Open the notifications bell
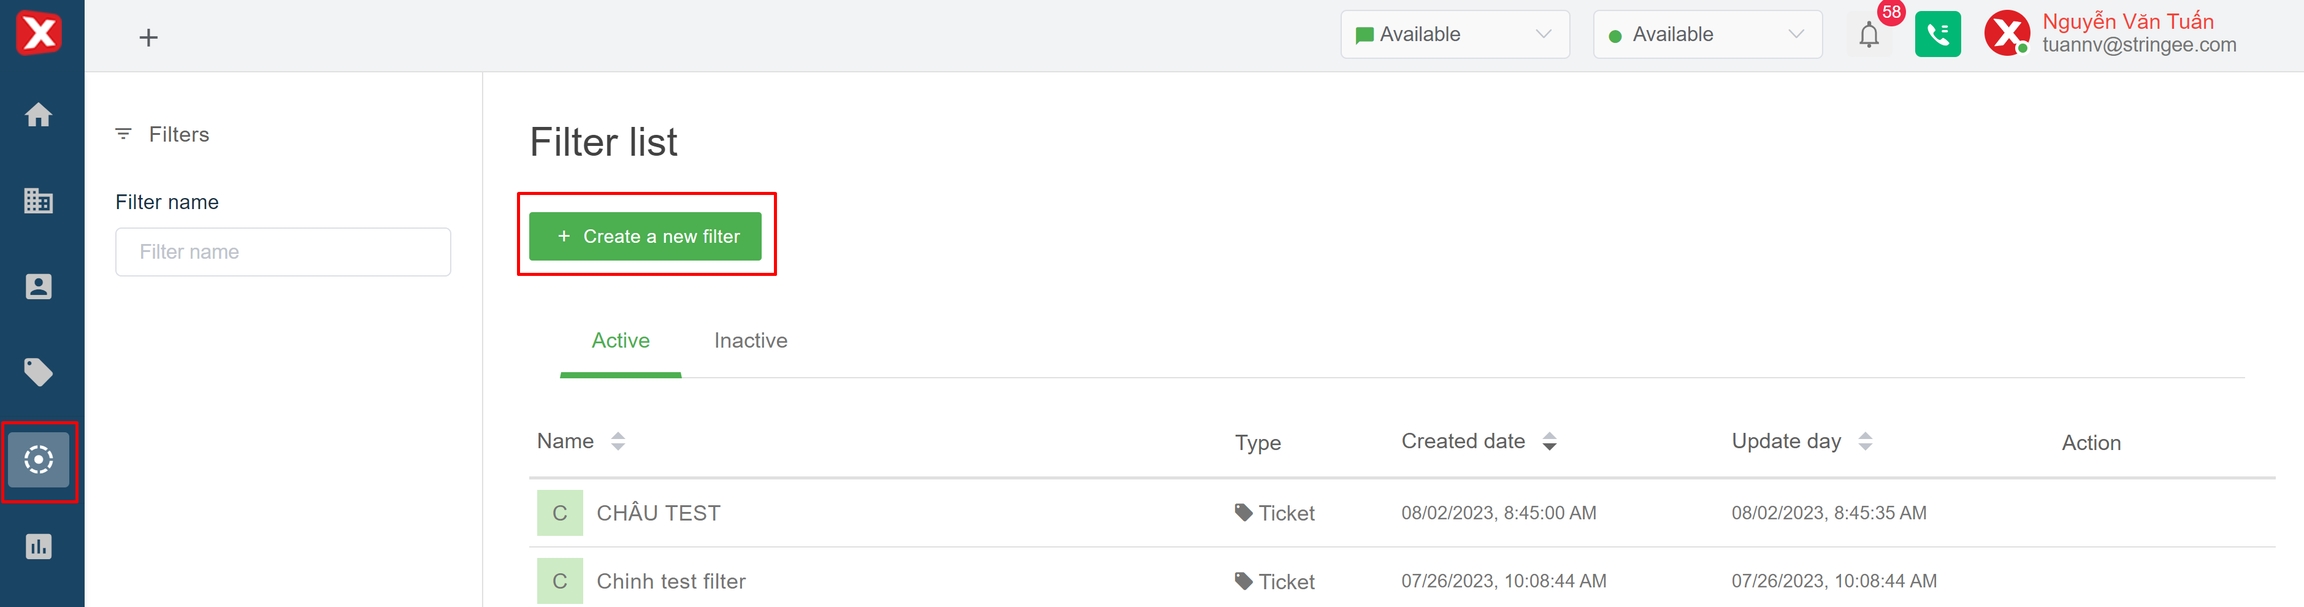This screenshot has height=607, width=2304. coord(1868,35)
